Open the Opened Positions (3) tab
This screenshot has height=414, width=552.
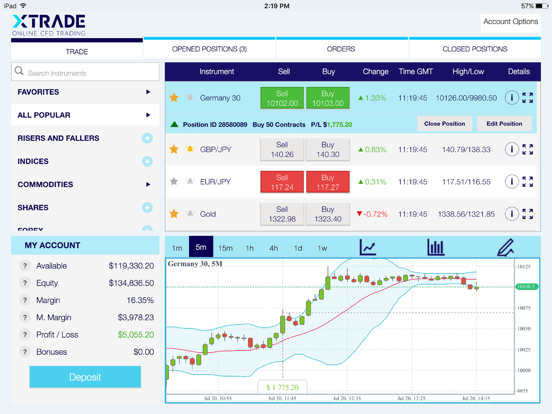pyautogui.click(x=209, y=49)
